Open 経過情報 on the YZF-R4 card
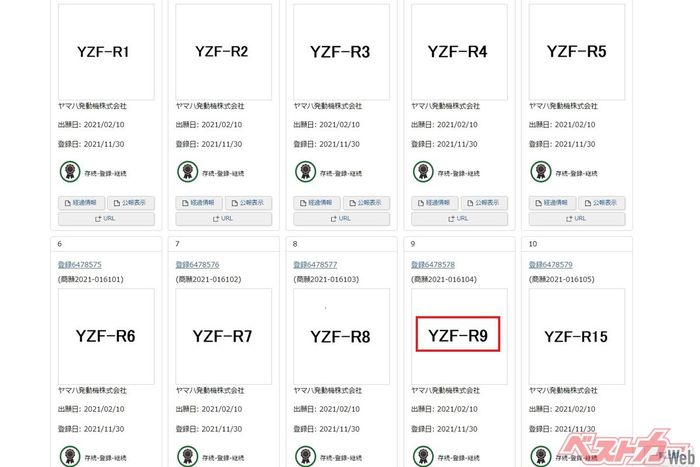 click(434, 202)
